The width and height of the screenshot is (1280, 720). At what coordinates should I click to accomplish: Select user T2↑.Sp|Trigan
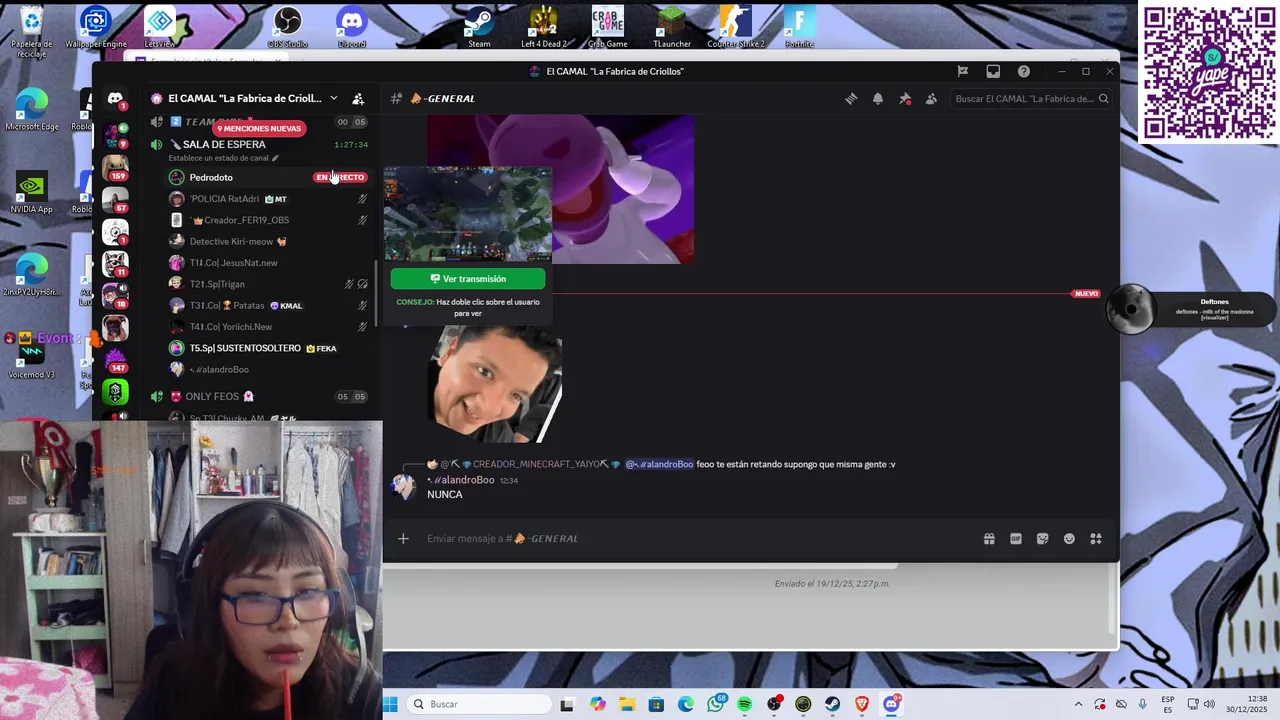tap(217, 284)
